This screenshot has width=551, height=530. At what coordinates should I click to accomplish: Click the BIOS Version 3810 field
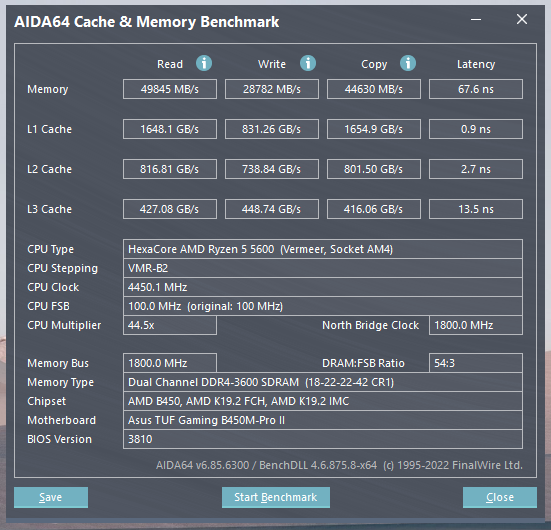pos(323,439)
